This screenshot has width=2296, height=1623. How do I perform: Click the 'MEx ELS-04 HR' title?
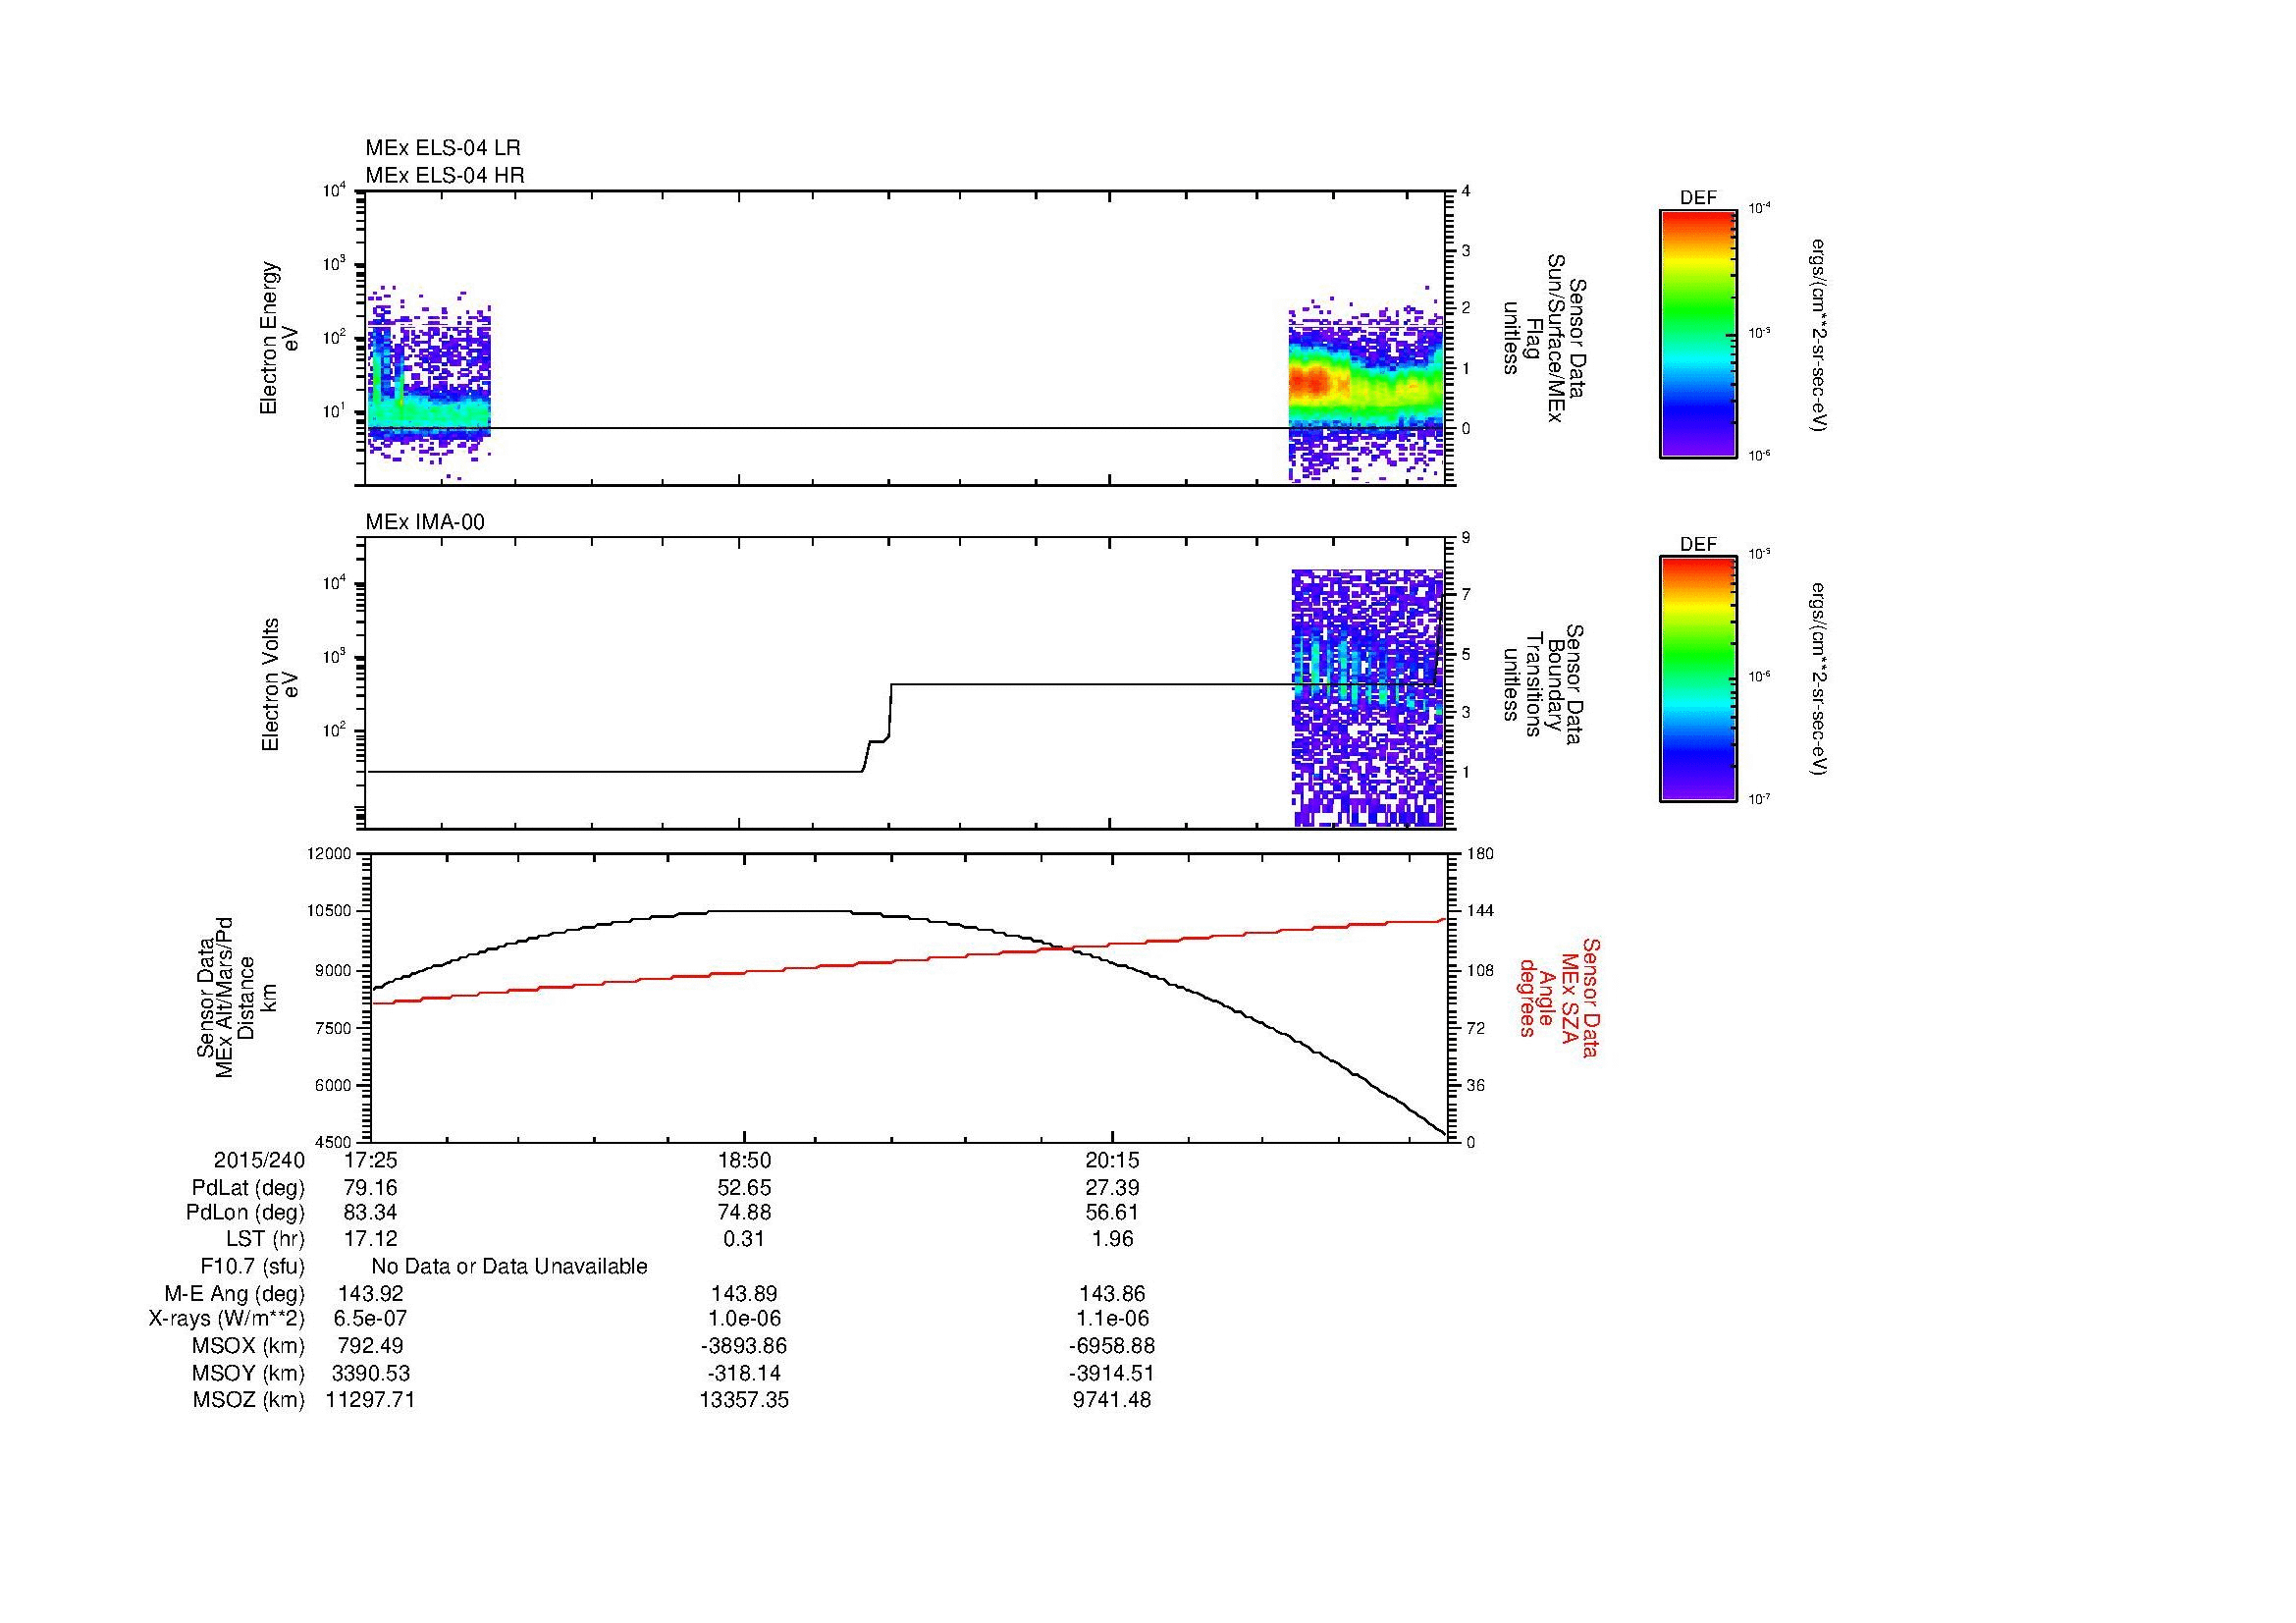coord(445,176)
